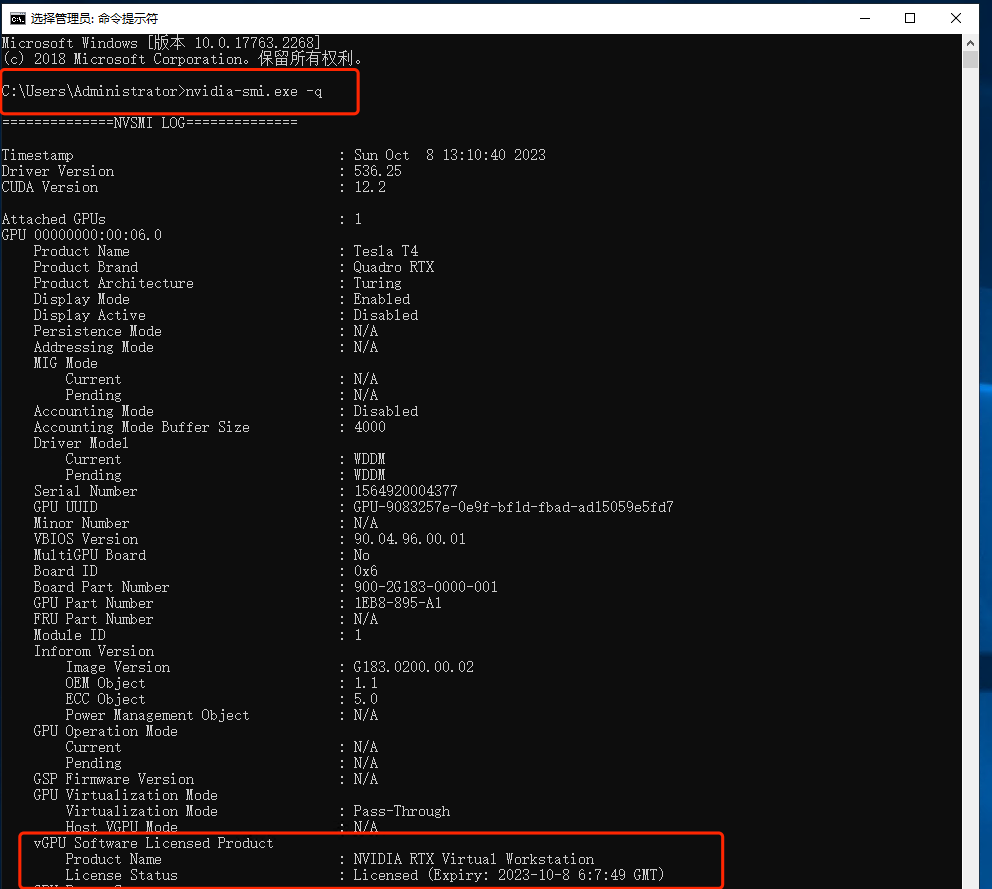Click the Product Brand value 'Quadro RTX'
The width and height of the screenshot is (992, 889).
coord(394,267)
